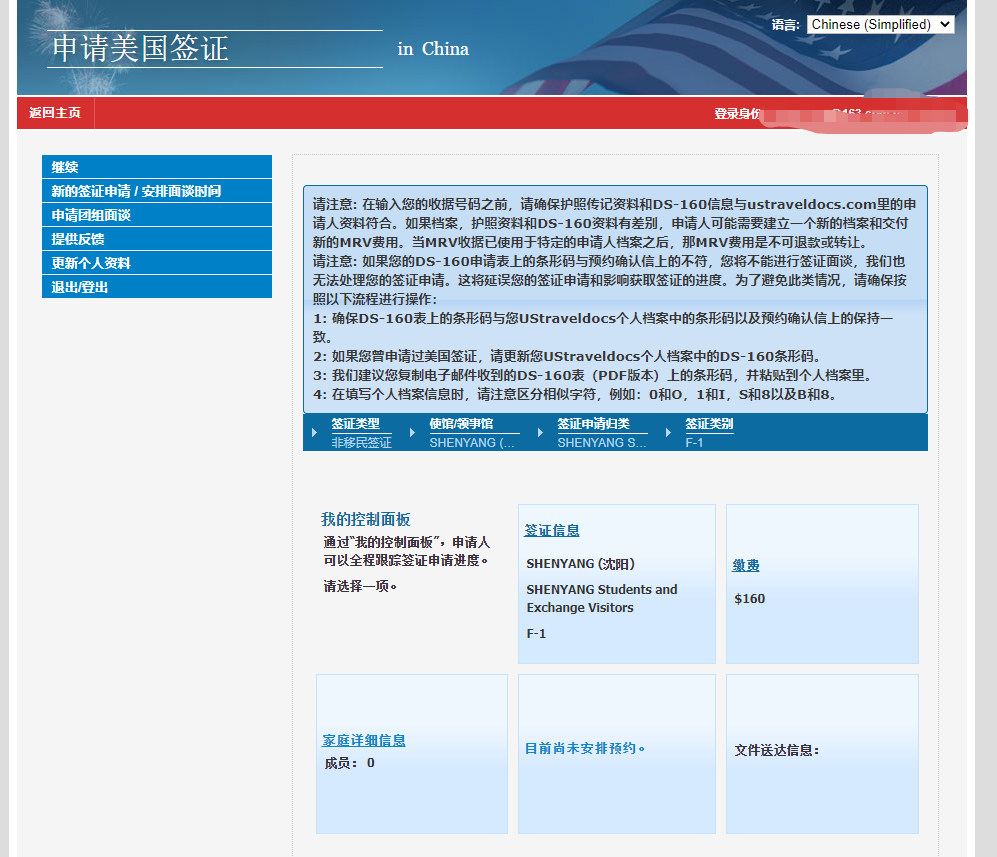Image resolution: width=997 pixels, height=857 pixels.
Task: Click 非移民签证 value in breadcrumb
Action: [361, 442]
